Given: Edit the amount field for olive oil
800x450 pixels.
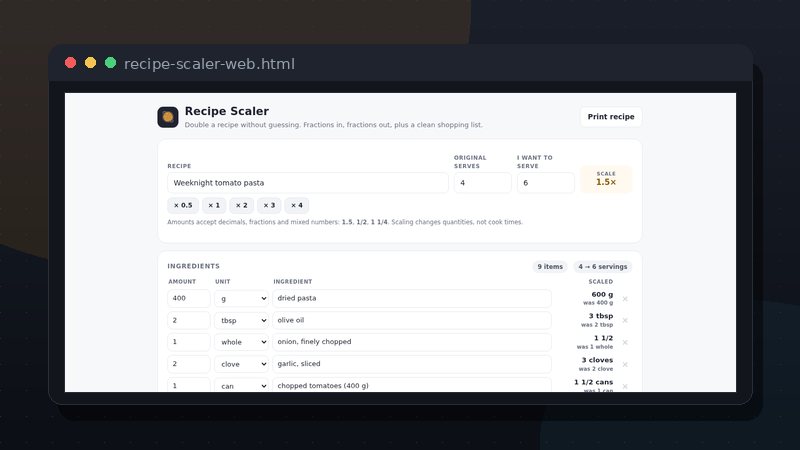Looking at the screenshot, I should pyautogui.click(x=189, y=320).
